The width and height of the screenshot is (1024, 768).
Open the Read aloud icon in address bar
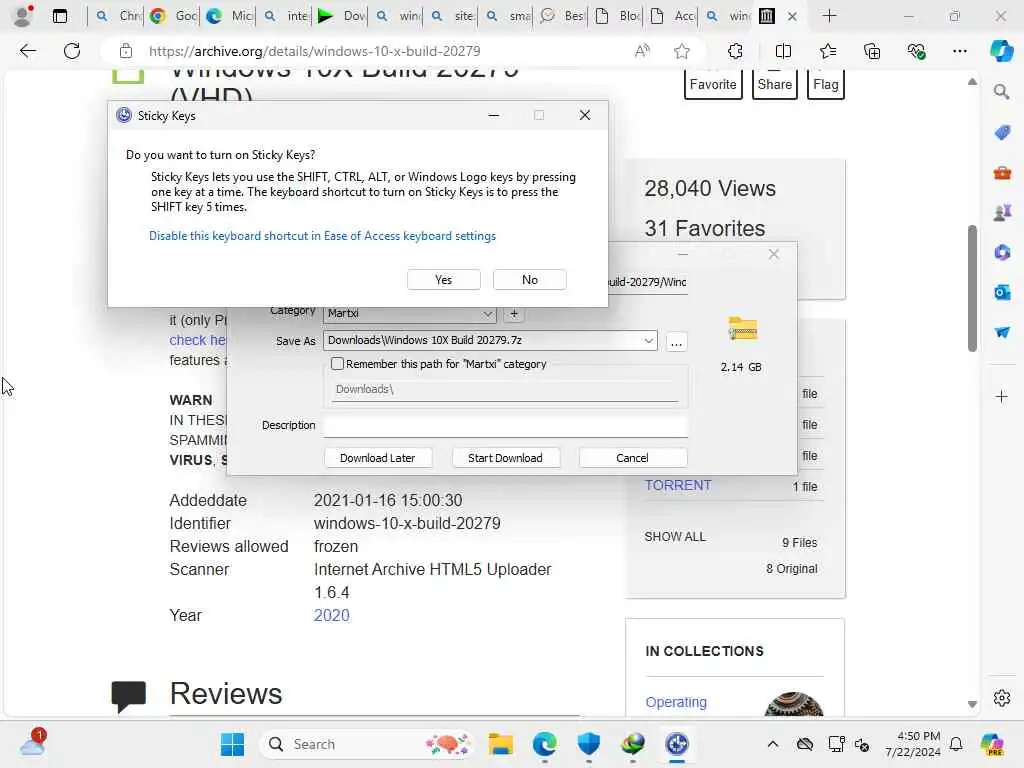pos(643,51)
